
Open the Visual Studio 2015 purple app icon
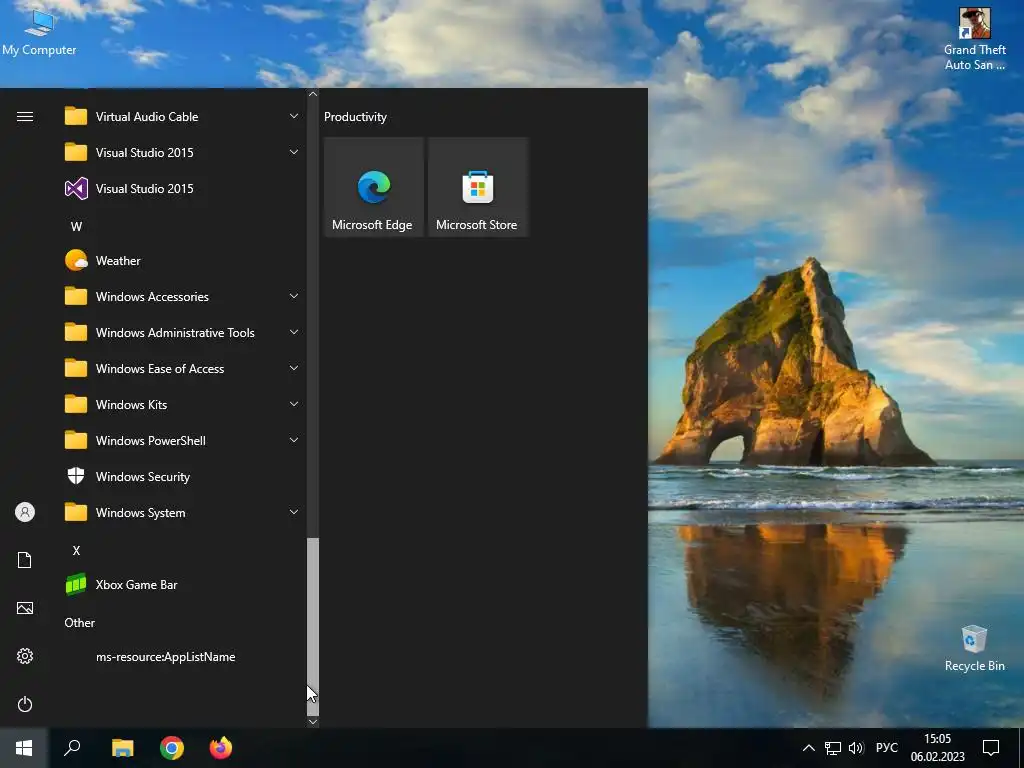(x=76, y=189)
